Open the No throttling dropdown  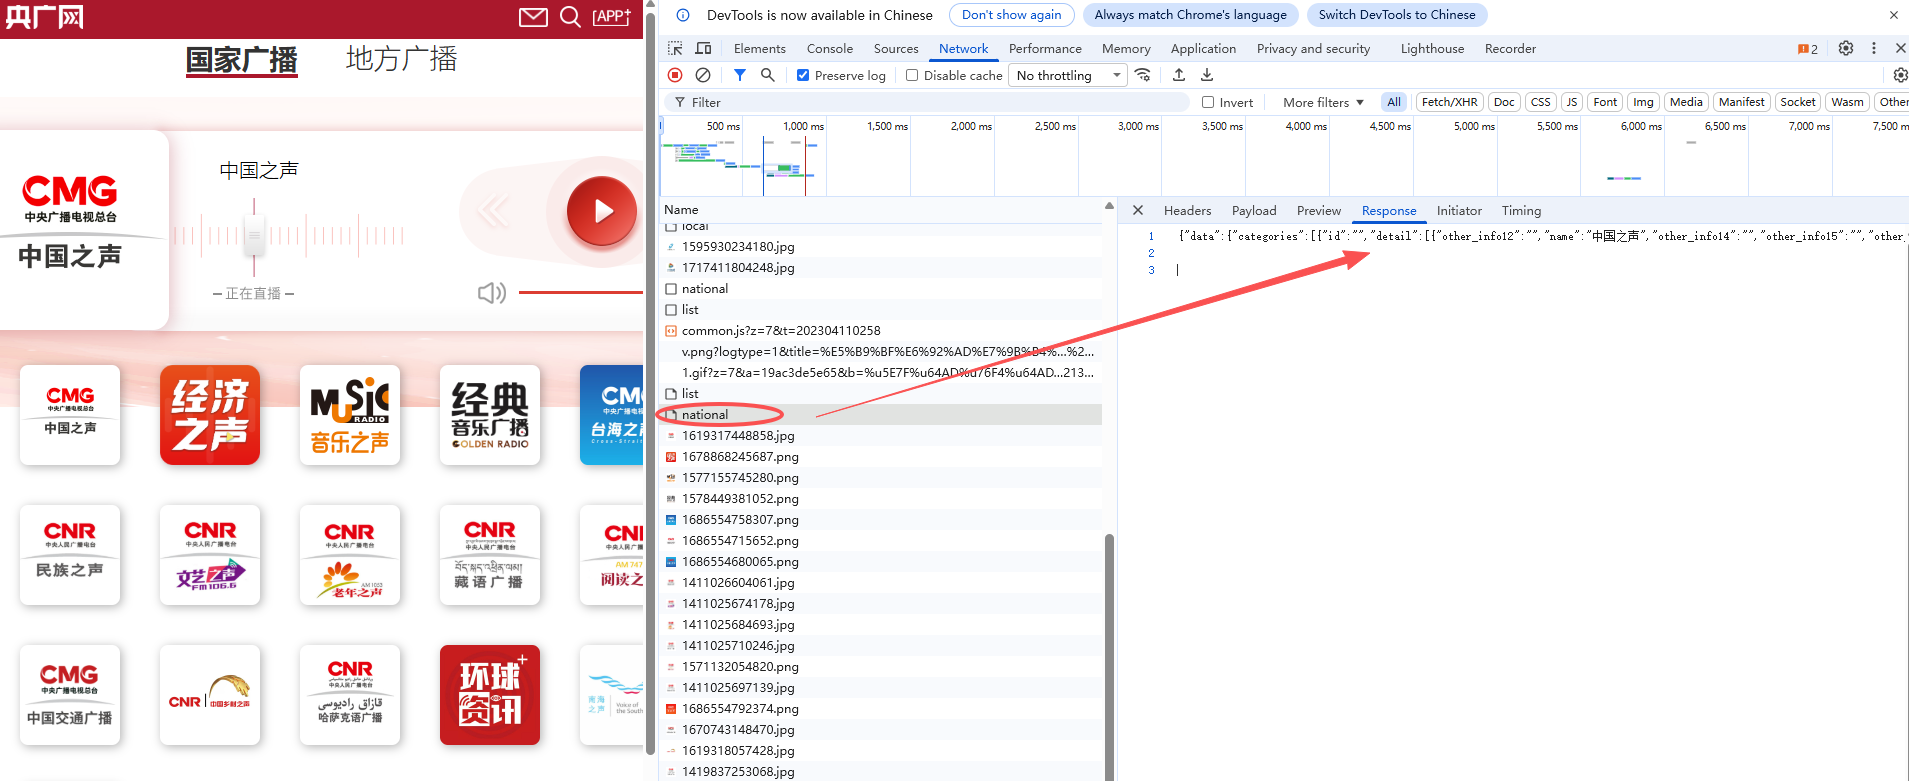point(1067,75)
